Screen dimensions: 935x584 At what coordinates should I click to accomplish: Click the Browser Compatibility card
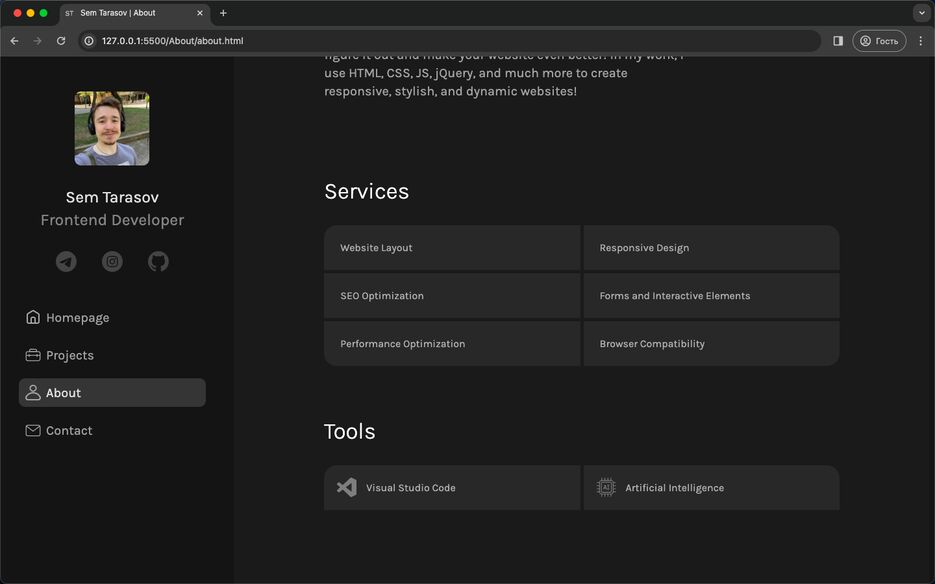pyautogui.click(x=711, y=344)
